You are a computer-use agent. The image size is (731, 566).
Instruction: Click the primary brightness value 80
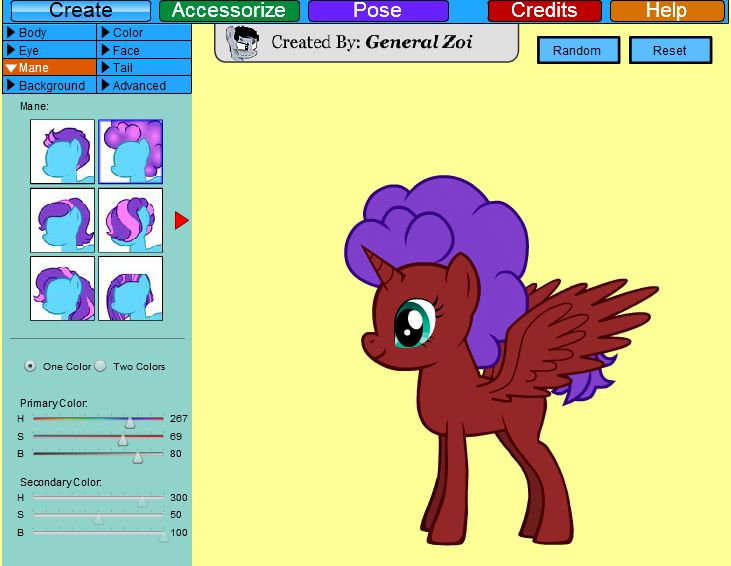pyautogui.click(x=176, y=454)
